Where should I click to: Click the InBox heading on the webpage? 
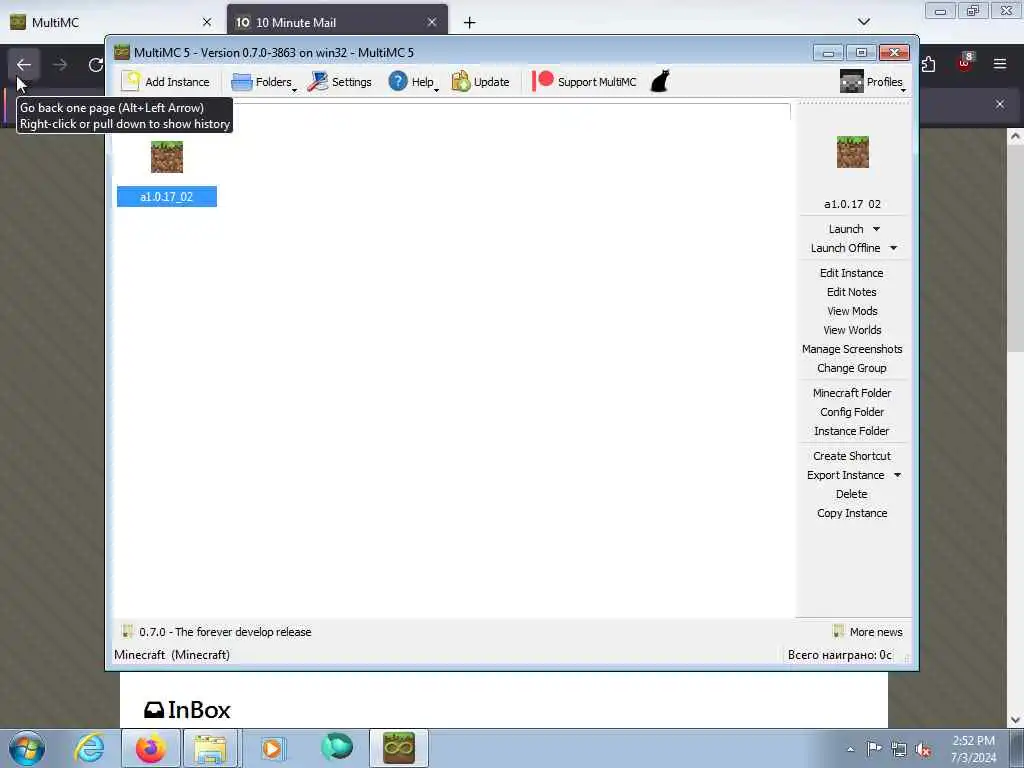pyautogui.click(x=187, y=710)
